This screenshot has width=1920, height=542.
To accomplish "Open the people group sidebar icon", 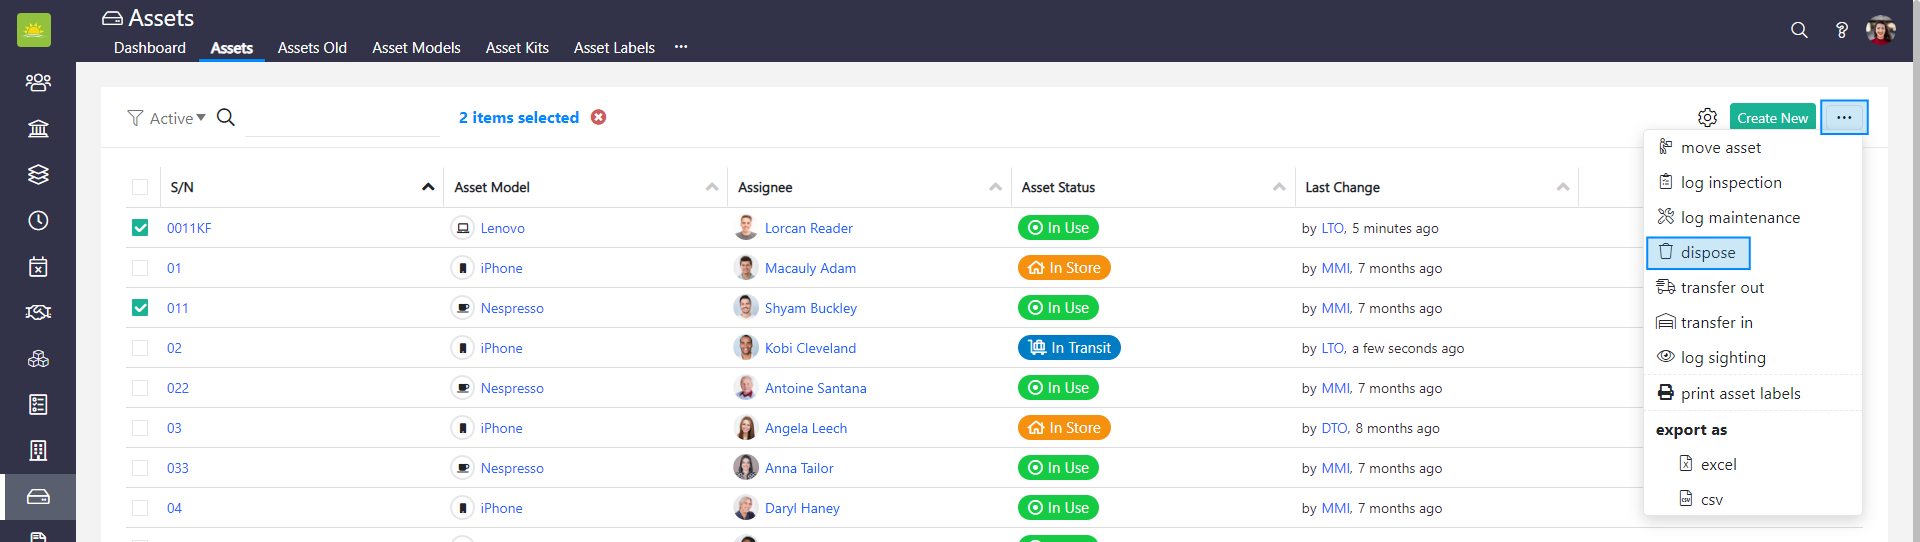I will [38, 82].
